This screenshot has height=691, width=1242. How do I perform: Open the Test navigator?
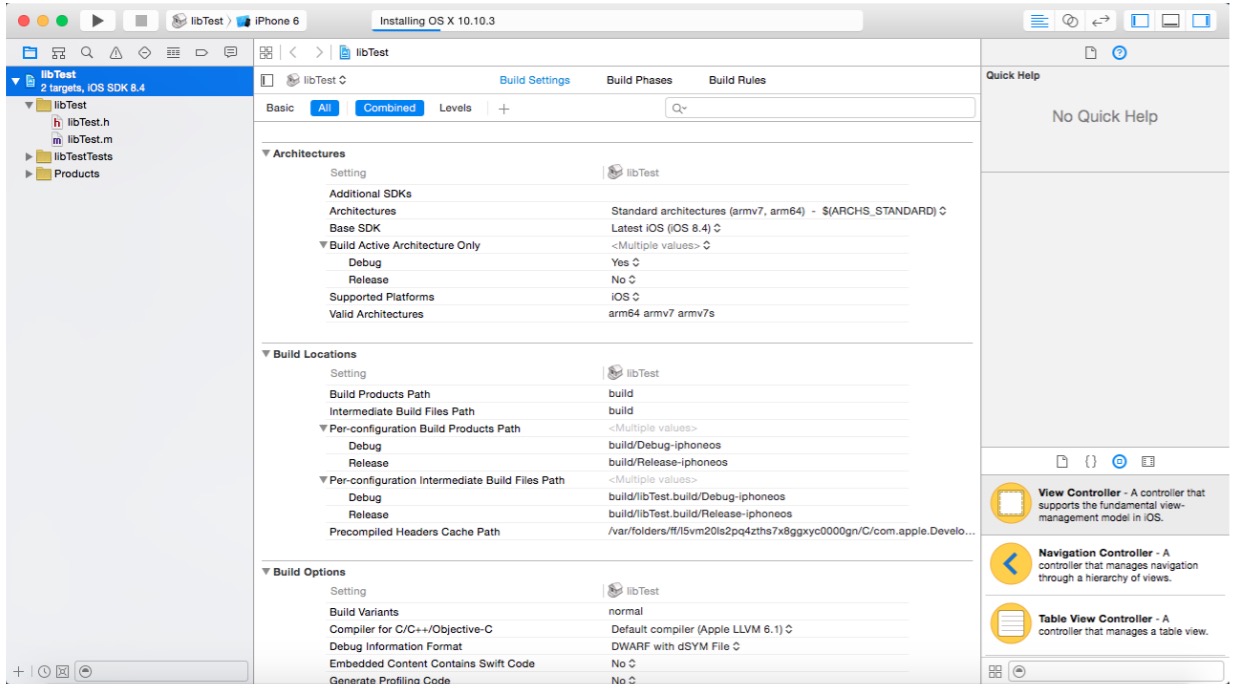(144, 52)
